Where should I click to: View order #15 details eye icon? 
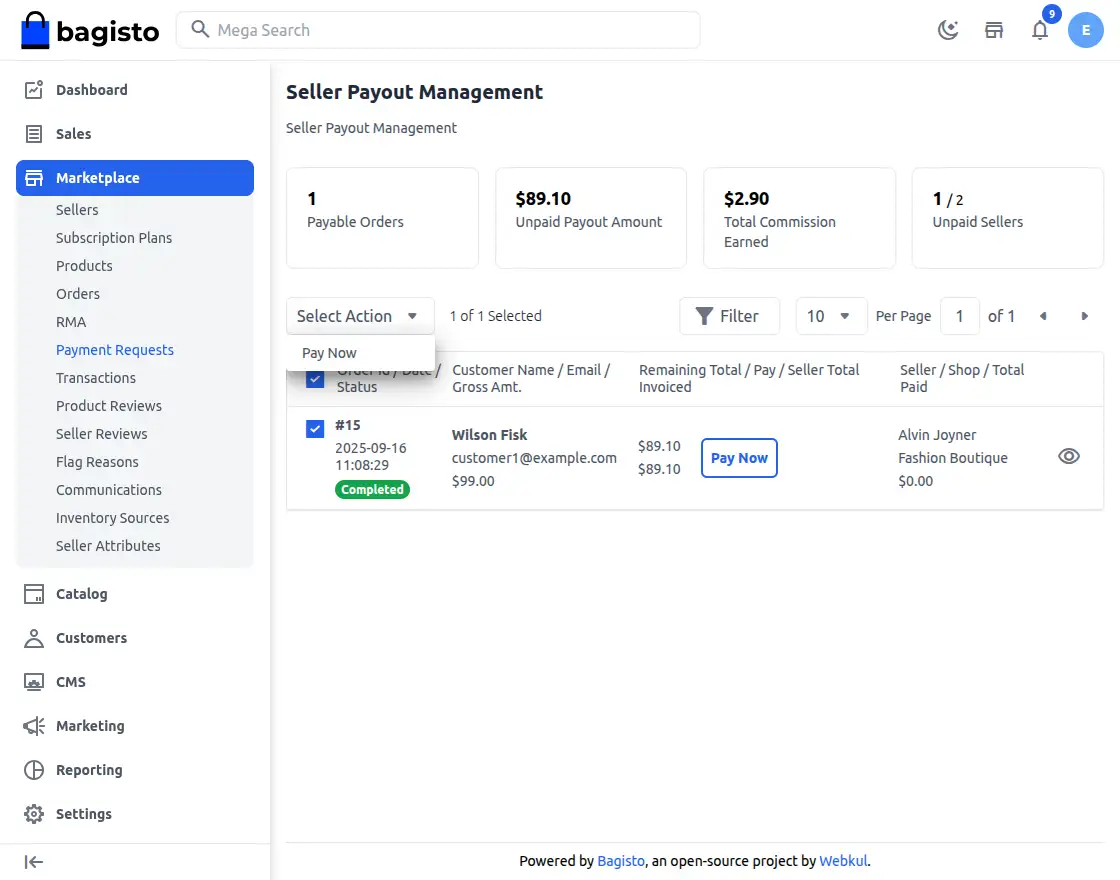pos(1068,457)
